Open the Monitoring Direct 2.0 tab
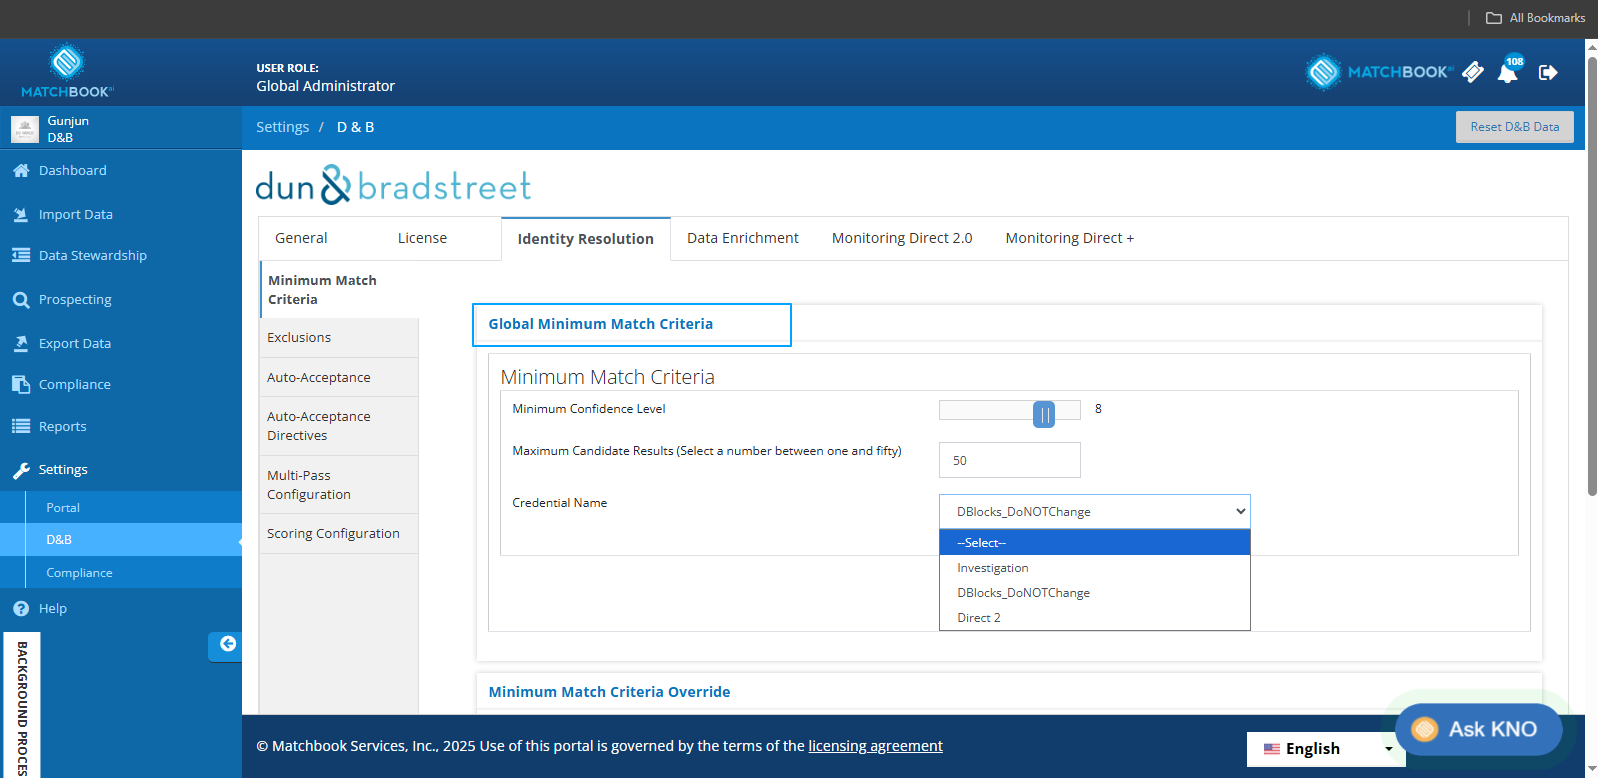Screen dimensions: 1598x778 click(902, 239)
